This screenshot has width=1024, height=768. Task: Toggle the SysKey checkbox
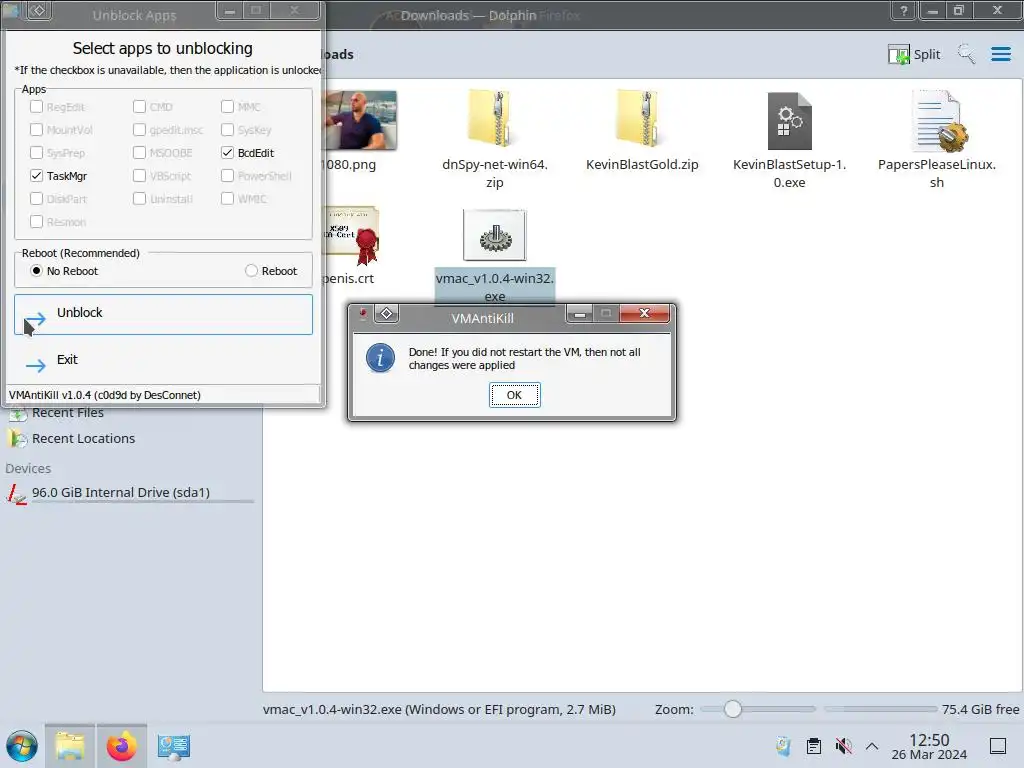(227, 130)
